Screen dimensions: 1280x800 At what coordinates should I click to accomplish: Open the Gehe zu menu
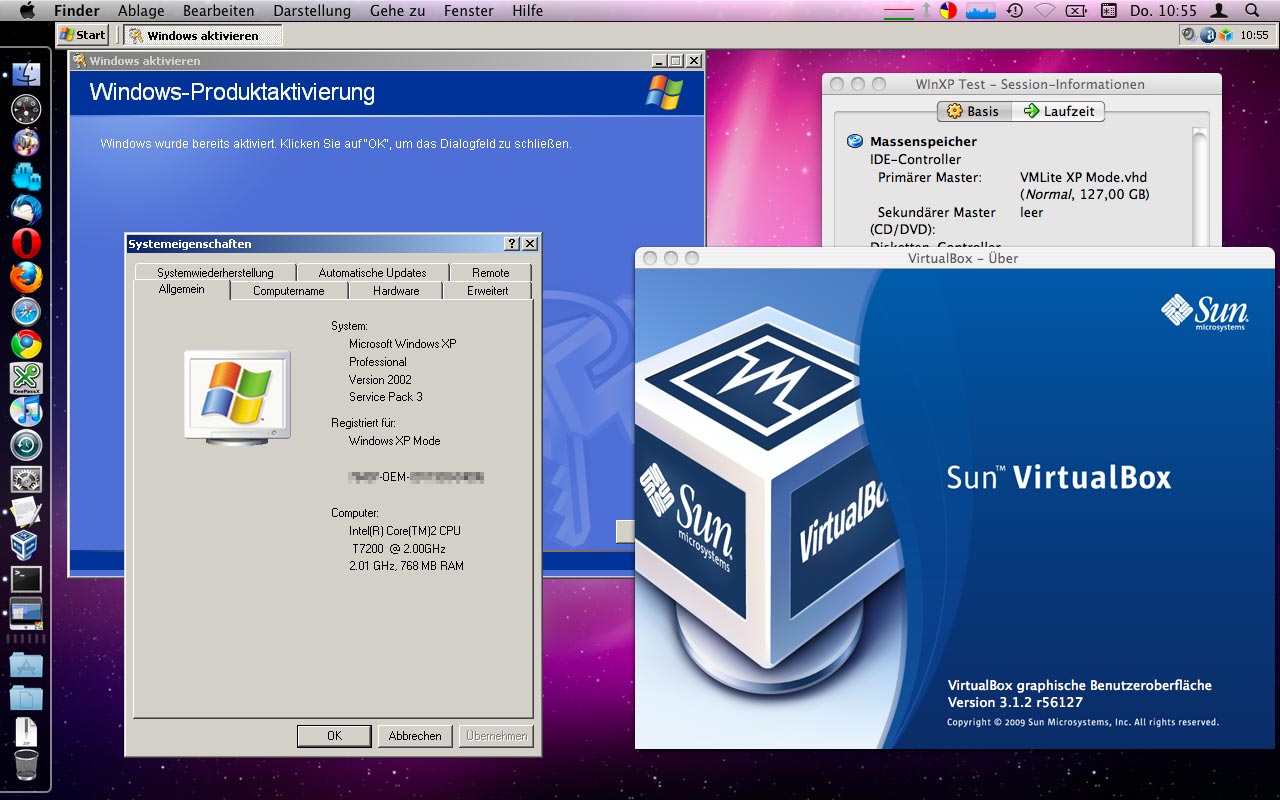tap(397, 11)
